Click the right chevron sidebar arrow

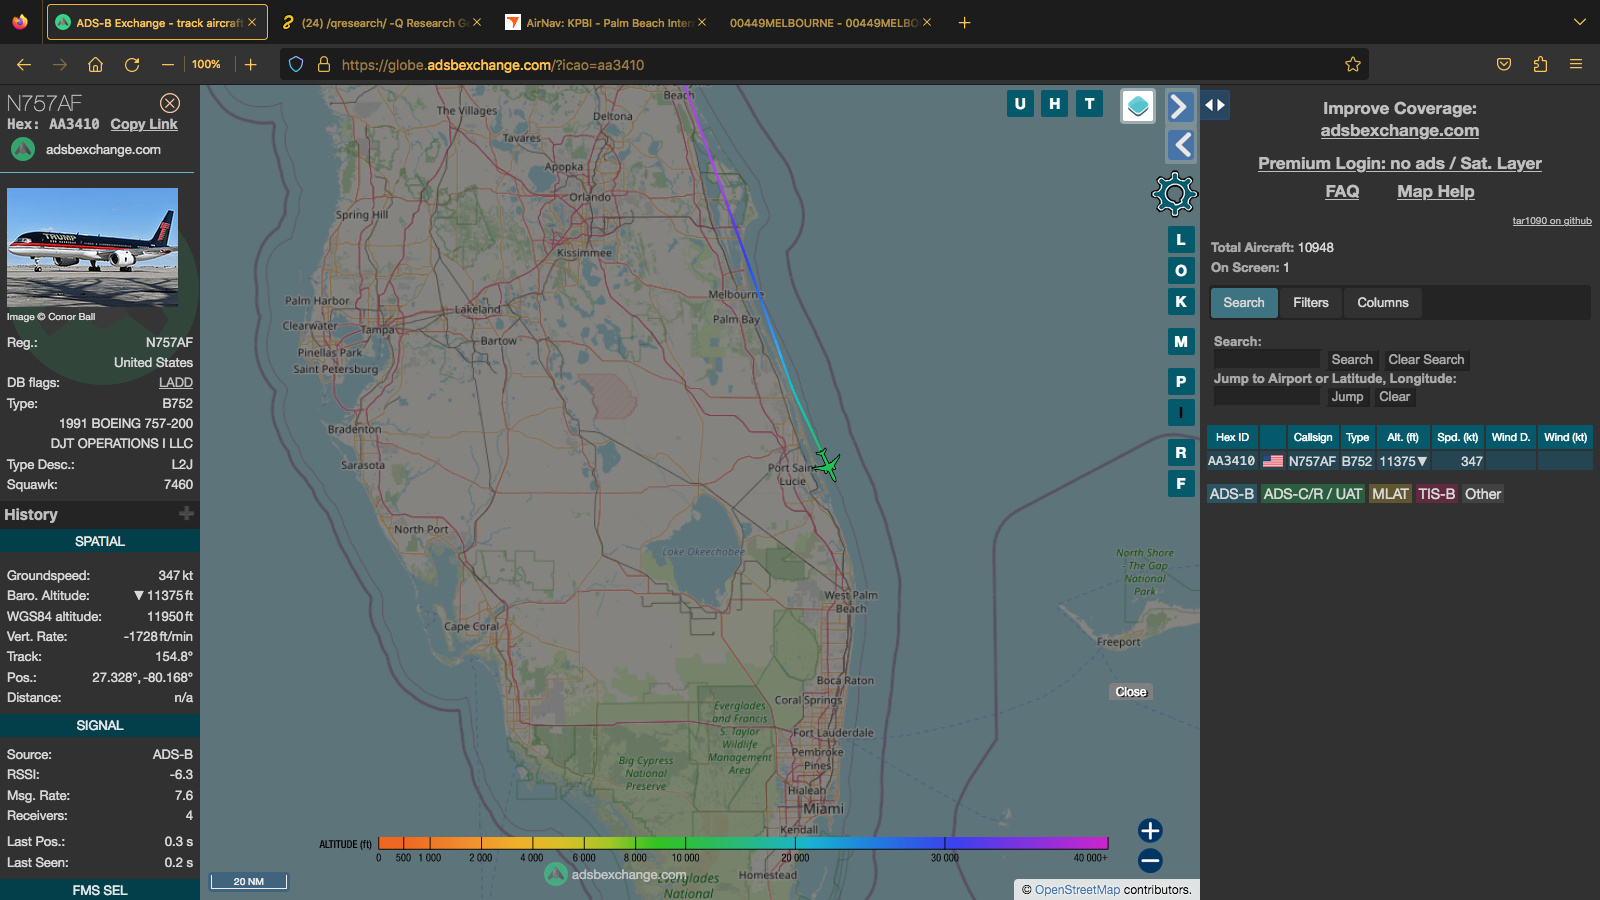1181,106
